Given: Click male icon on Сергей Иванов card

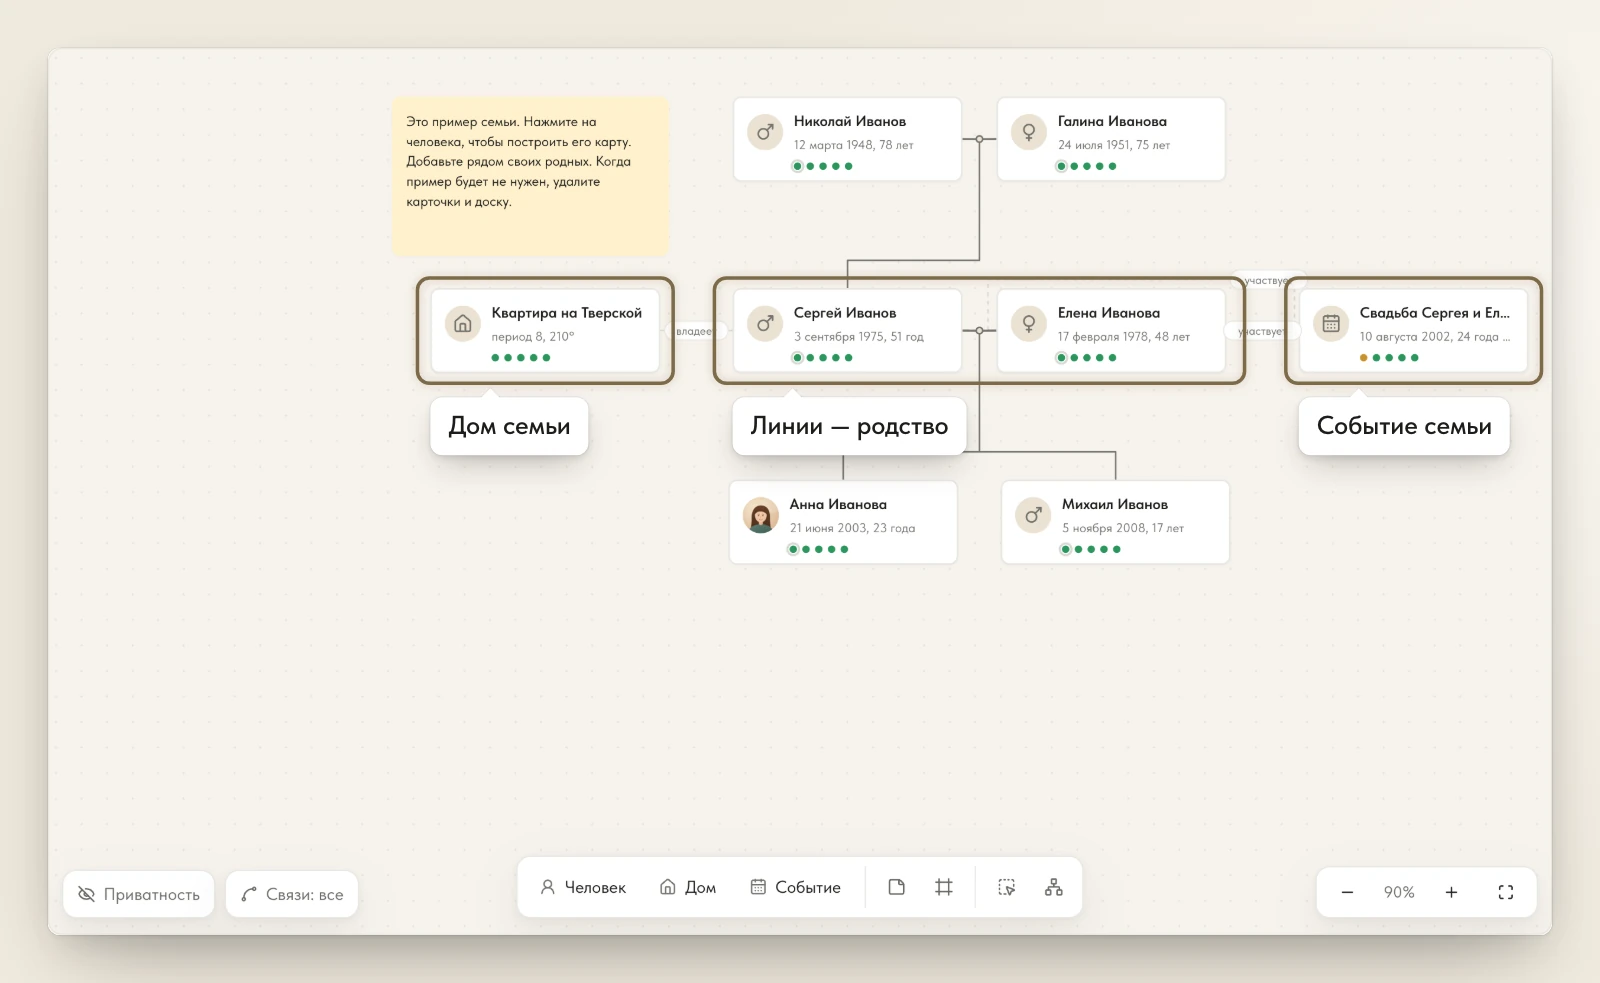Looking at the screenshot, I should pos(765,323).
